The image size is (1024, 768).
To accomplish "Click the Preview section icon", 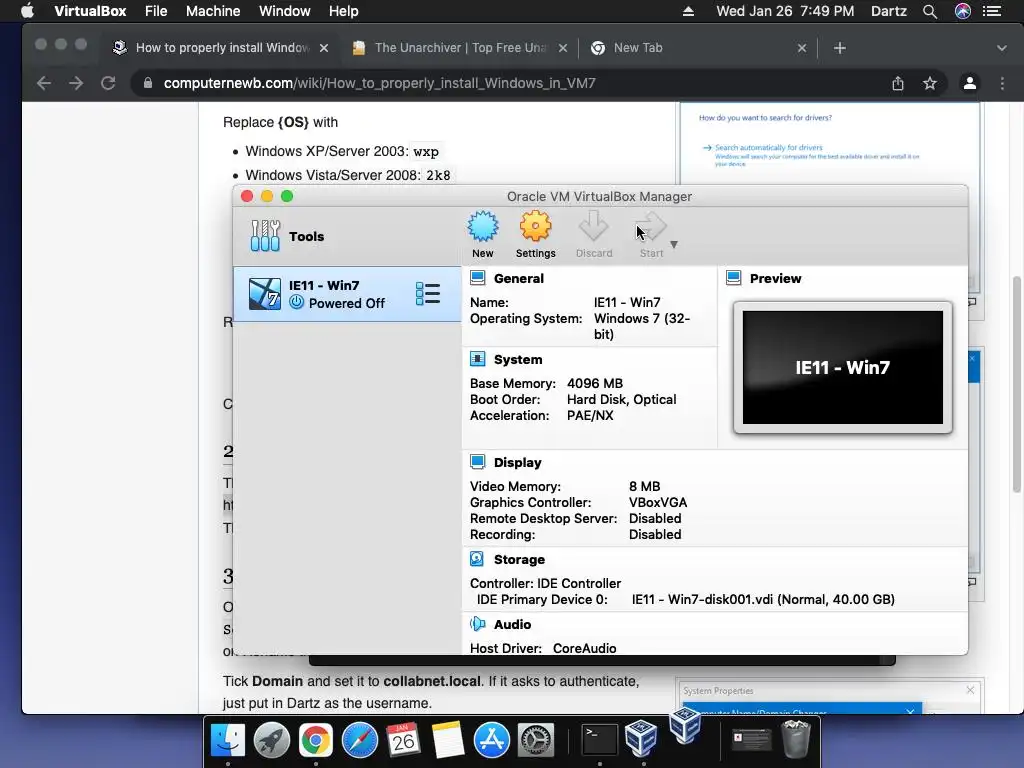I will click(x=733, y=278).
